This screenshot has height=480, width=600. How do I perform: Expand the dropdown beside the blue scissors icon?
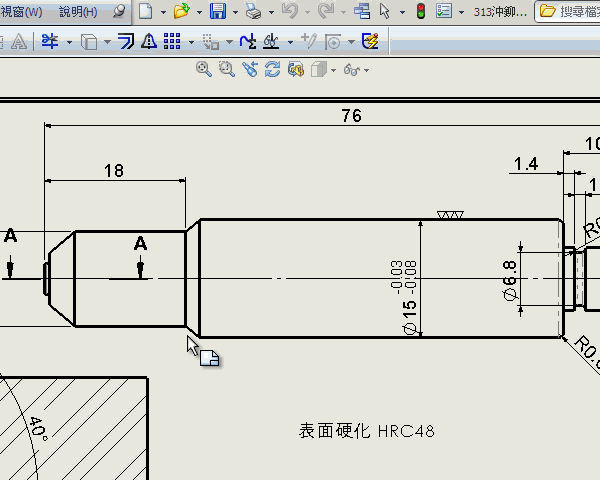[x=69, y=42]
